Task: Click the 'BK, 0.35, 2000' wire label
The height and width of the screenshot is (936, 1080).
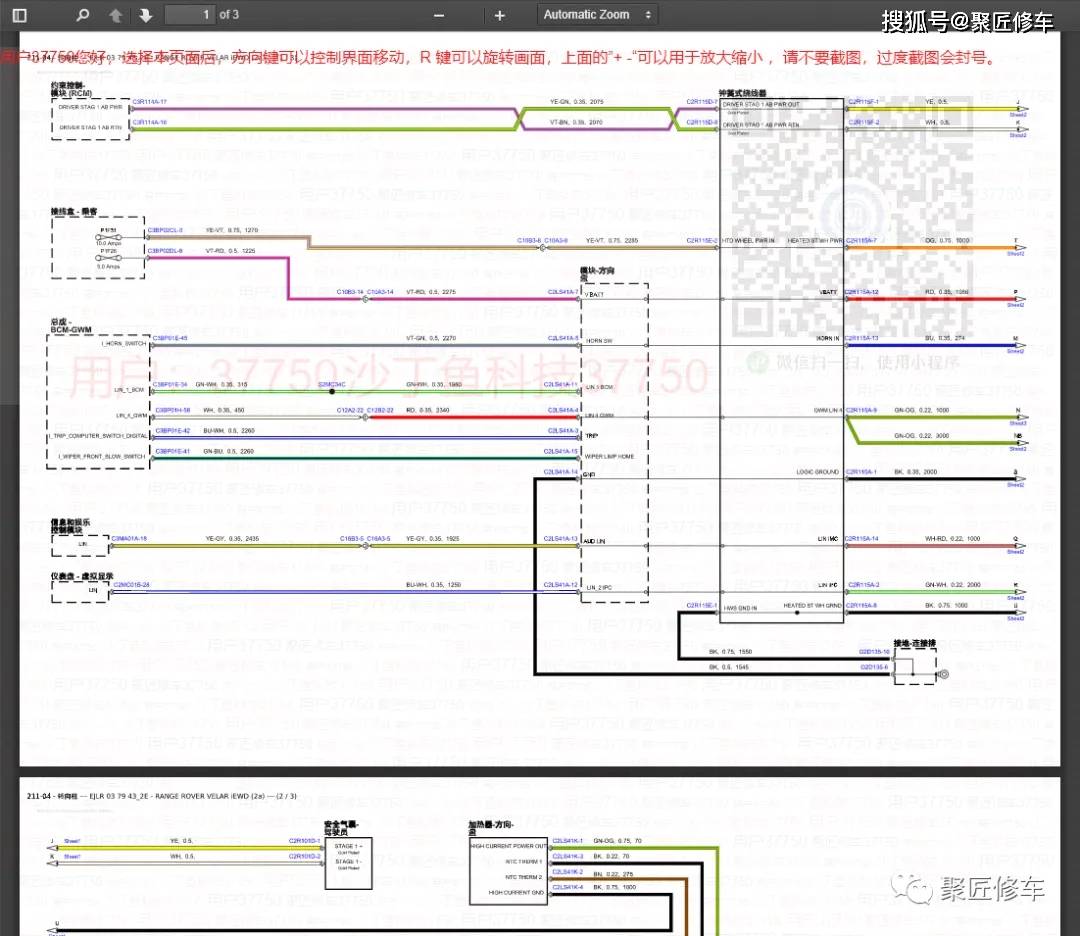Action: click(x=916, y=472)
